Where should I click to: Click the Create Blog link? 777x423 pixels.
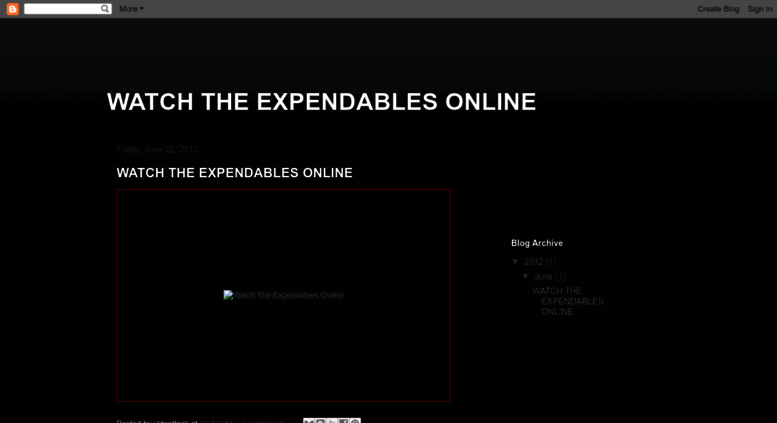tap(717, 9)
